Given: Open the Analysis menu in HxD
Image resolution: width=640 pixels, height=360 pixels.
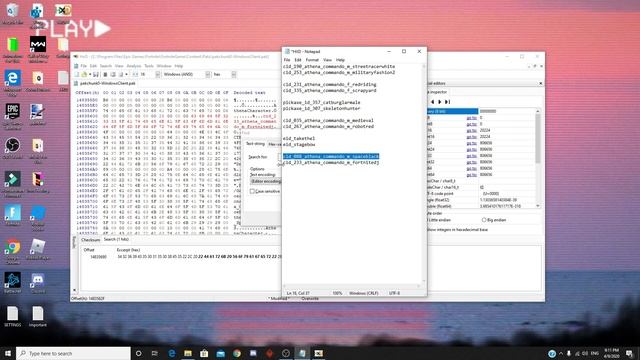Looking at the screenshot, I should pyautogui.click(x=133, y=66).
